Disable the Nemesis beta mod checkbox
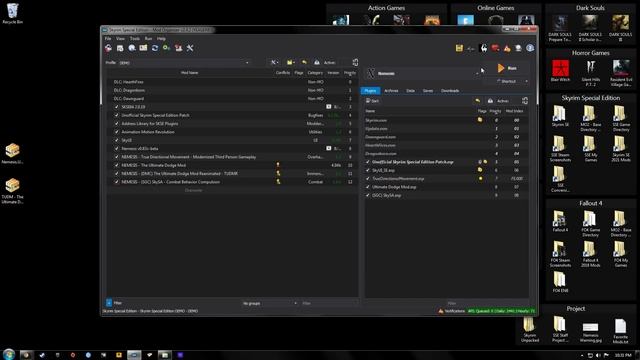This screenshot has height=360, width=640. click(x=116, y=149)
